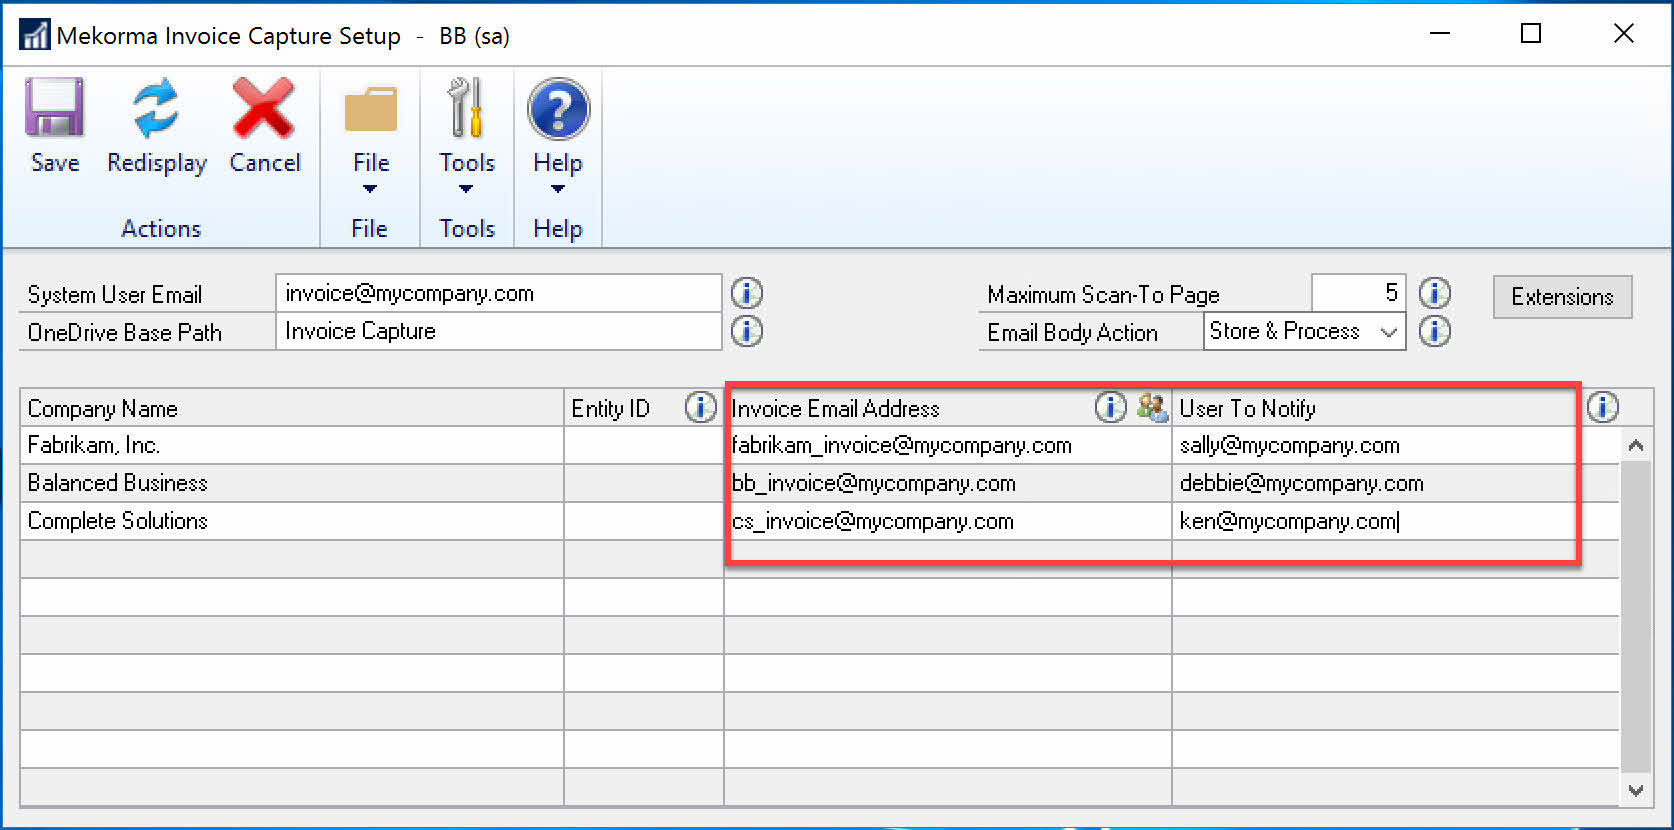The height and width of the screenshot is (830, 1674).
Task: Minimize the Invoice Capture Setup window
Action: click(1440, 33)
